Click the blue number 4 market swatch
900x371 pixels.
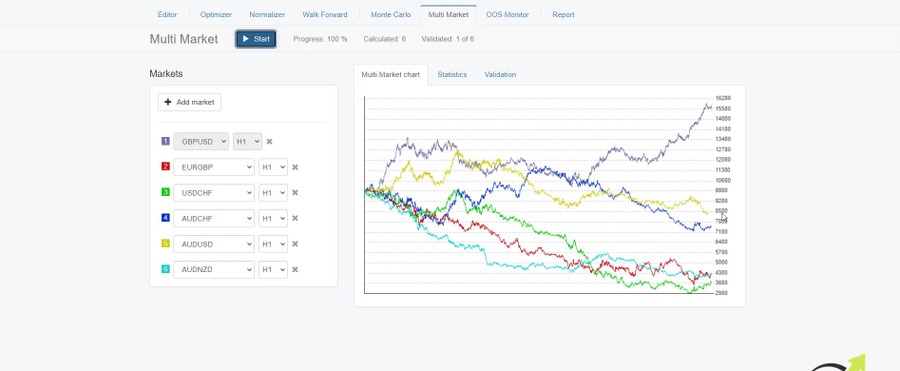tap(165, 218)
